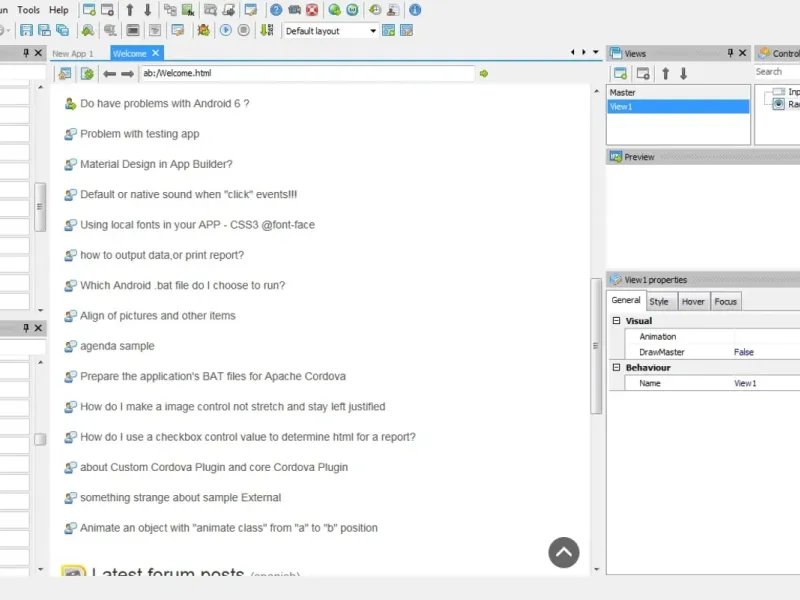Open the Default layout dropdown
The height and width of the screenshot is (600, 800).
click(373, 31)
